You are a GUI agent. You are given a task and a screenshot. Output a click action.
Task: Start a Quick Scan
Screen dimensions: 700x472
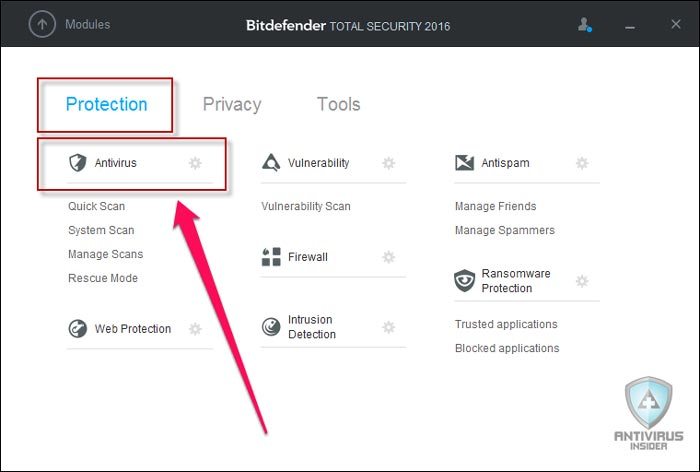tap(96, 206)
